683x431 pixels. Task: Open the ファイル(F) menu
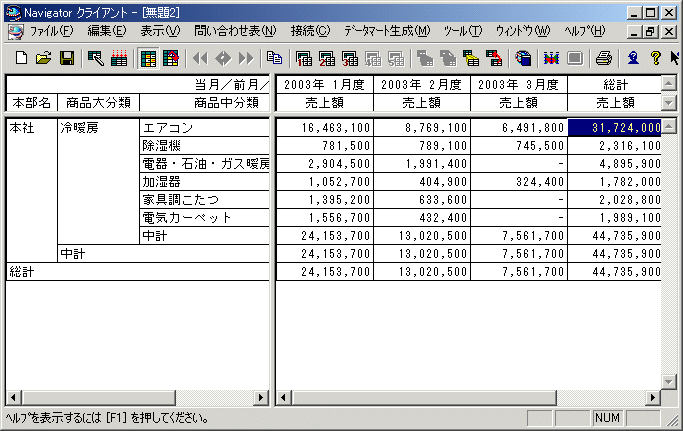[51, 31]
